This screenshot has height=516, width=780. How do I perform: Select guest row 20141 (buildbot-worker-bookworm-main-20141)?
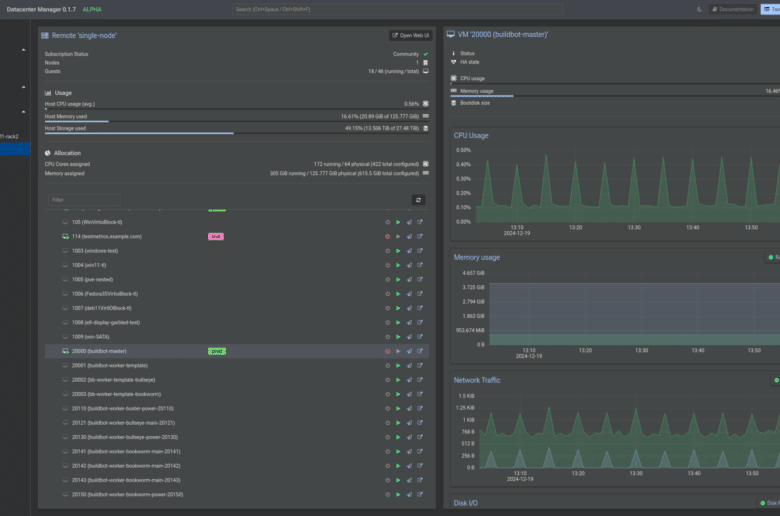[x=237, y=452]
